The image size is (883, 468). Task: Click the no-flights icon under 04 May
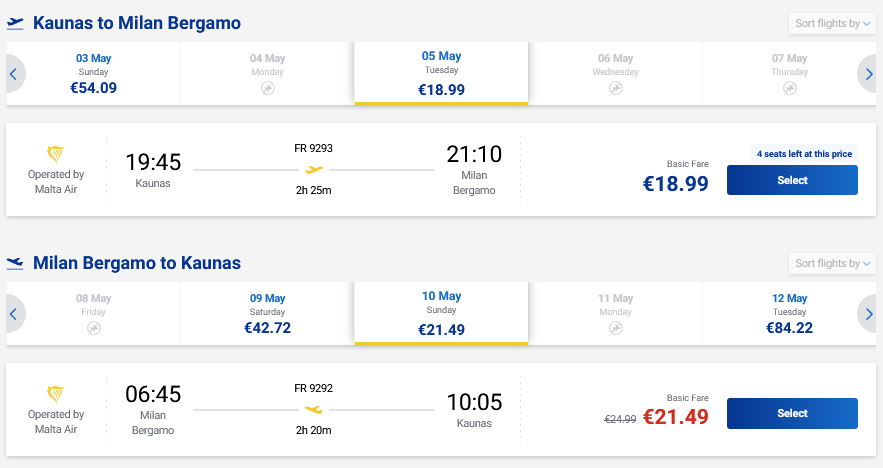pos(267,89)
